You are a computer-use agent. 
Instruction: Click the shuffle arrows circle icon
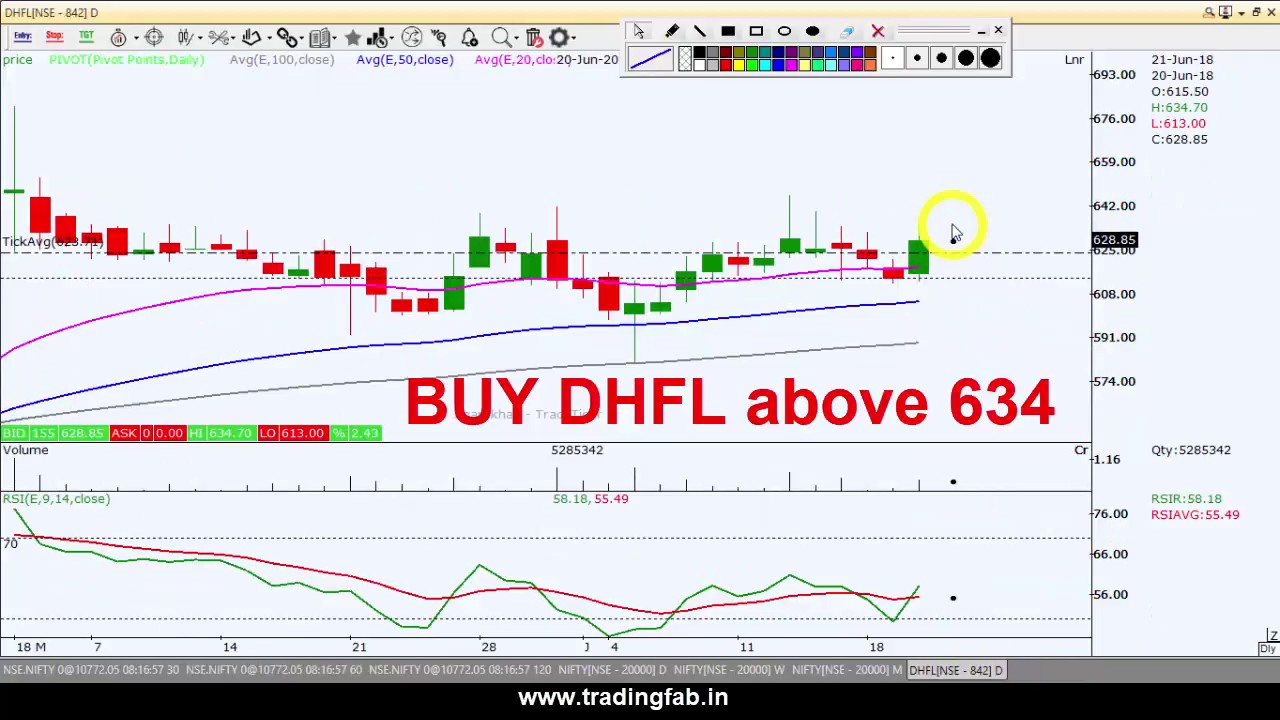(x=411, y=37)
